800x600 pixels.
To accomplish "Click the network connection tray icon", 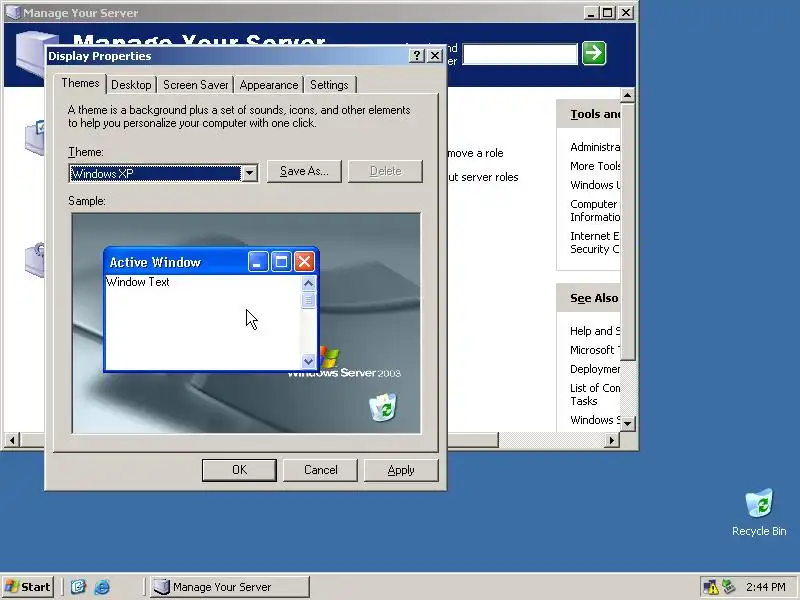I will 729,587.
